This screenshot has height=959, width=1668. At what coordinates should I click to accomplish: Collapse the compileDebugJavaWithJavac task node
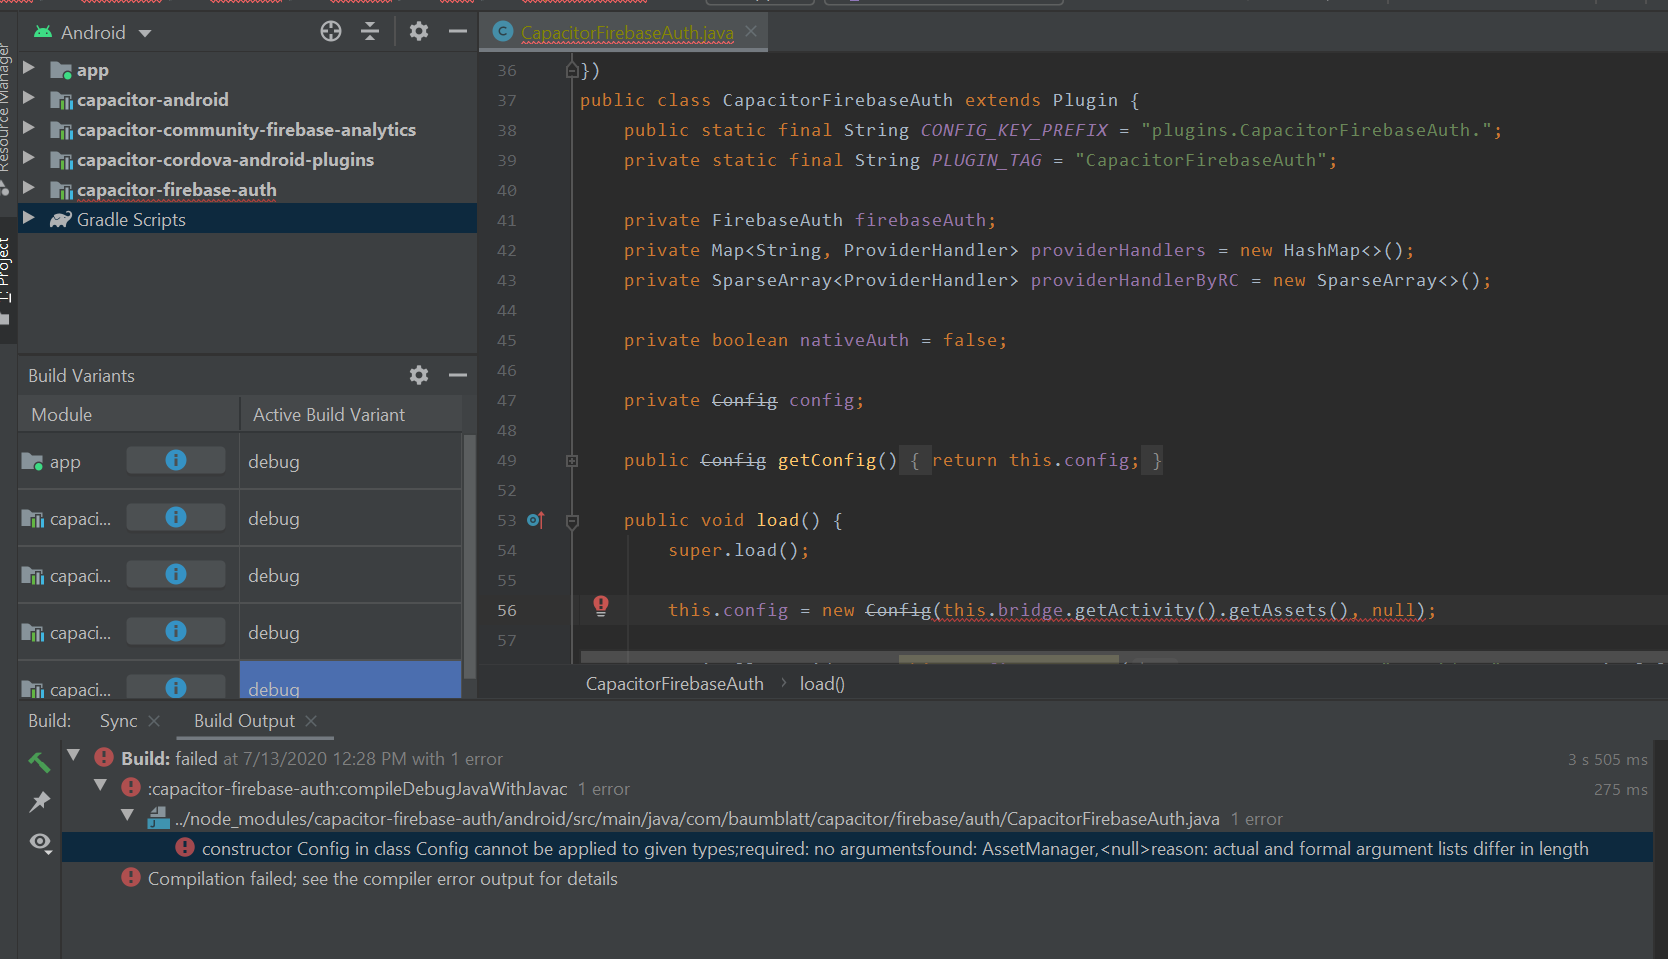tap(101, 786)
